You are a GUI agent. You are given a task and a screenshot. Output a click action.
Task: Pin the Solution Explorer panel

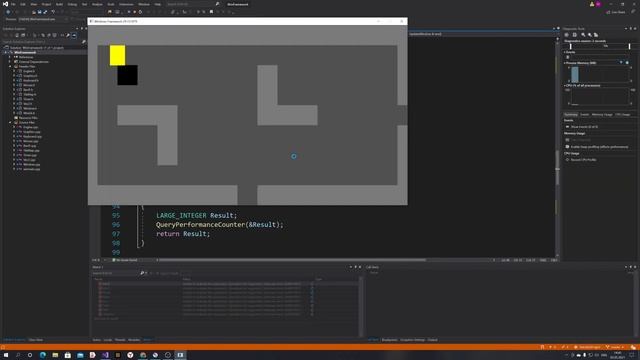point(81,29)
